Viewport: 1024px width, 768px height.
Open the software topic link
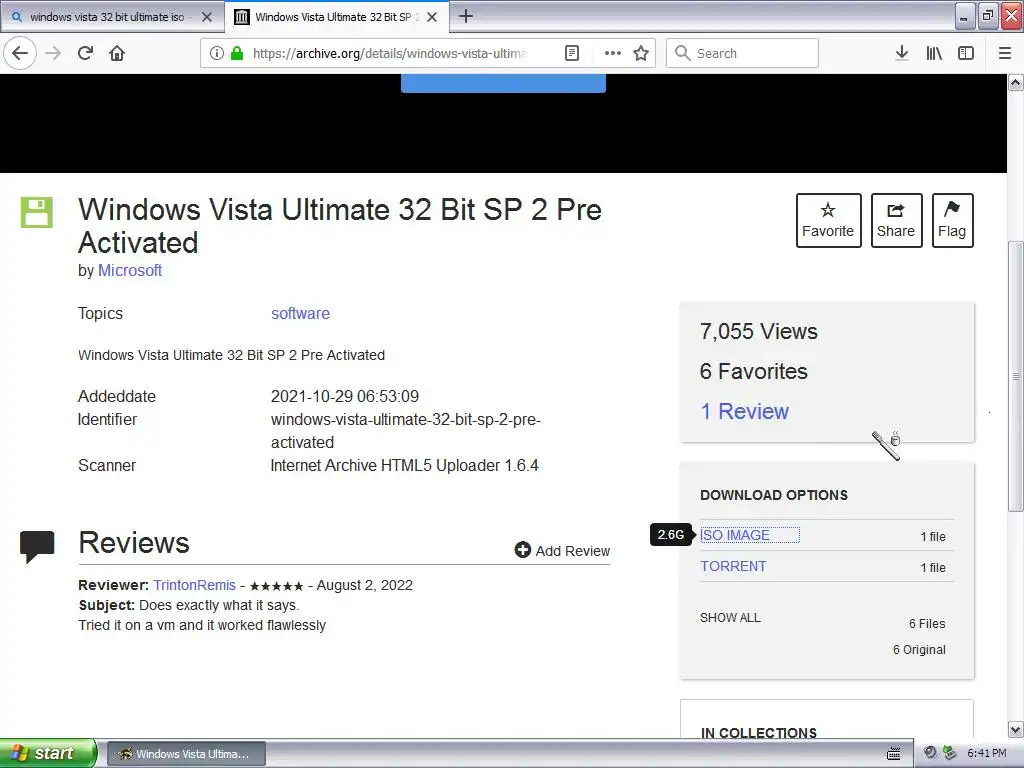[300, 313]
